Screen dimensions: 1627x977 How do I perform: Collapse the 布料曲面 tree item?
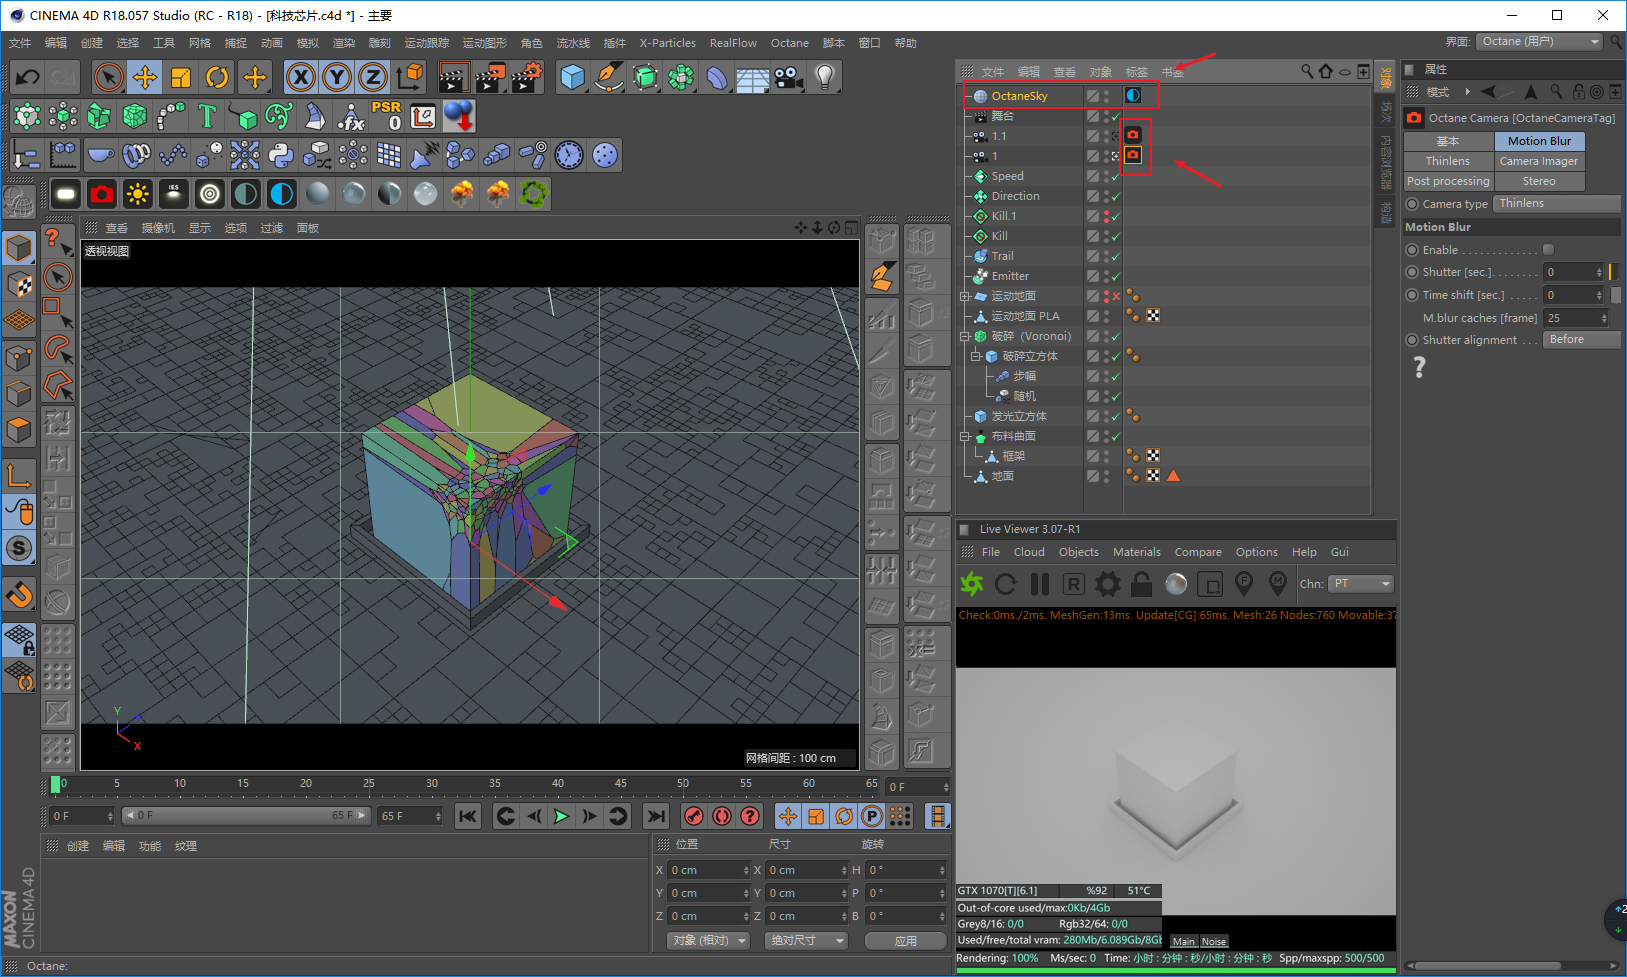(964, 436)
